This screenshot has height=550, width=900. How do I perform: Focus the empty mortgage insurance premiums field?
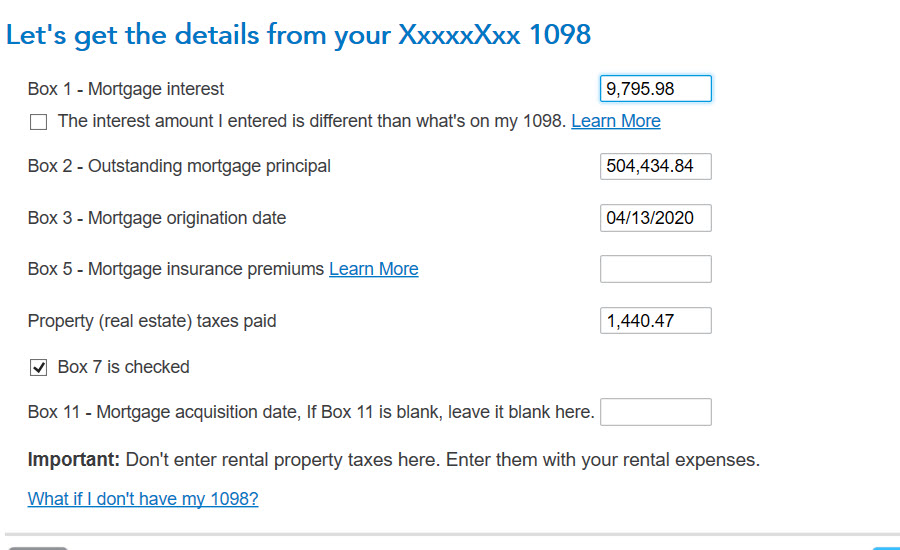[x=655, y=269]
